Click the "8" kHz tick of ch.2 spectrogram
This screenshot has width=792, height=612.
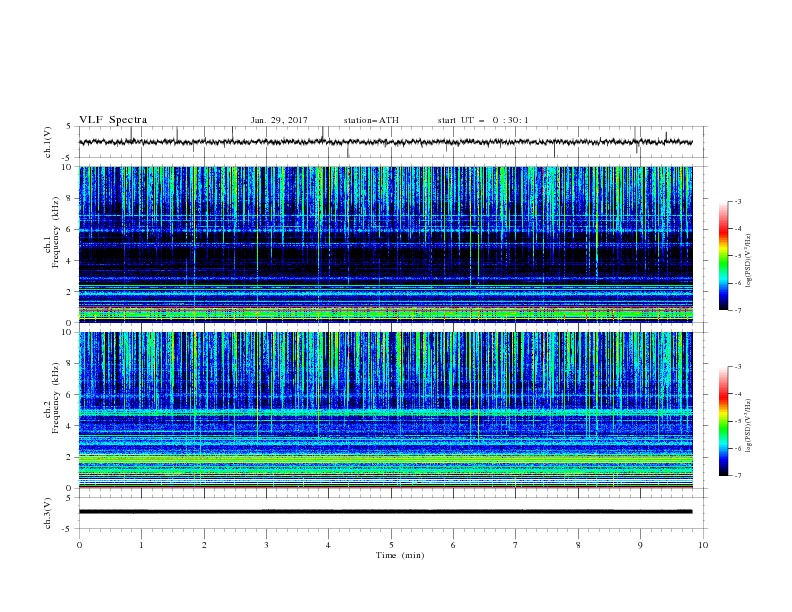click(70, 364)
